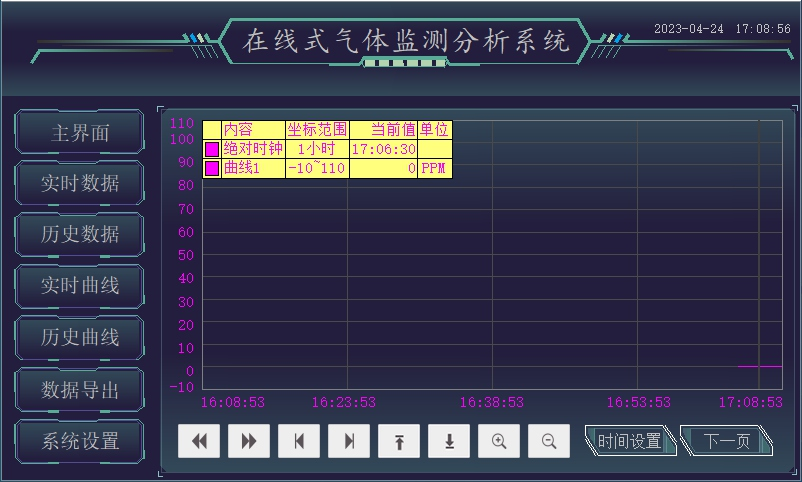Screen dimensions: 802x482
Task: Click the 坐标范围 column header
Action: tap(317, 129)
